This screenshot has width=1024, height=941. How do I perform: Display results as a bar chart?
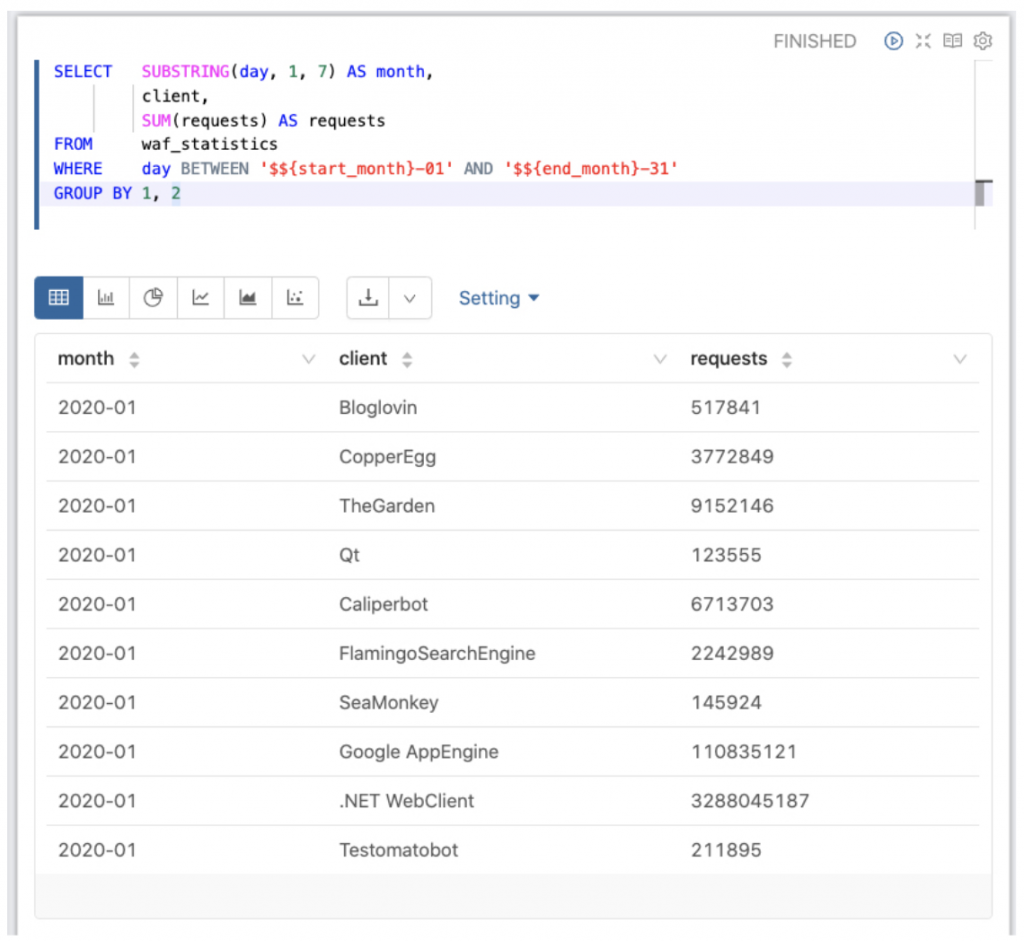point(106,297)
